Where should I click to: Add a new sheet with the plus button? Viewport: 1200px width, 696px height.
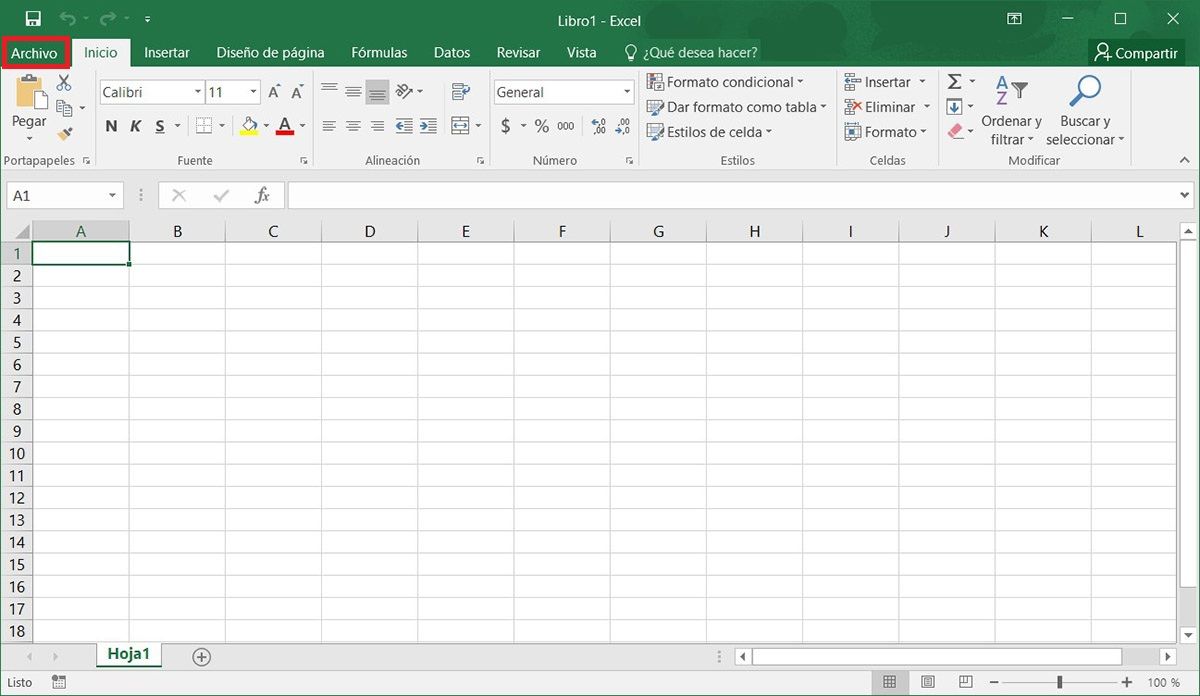200,656
